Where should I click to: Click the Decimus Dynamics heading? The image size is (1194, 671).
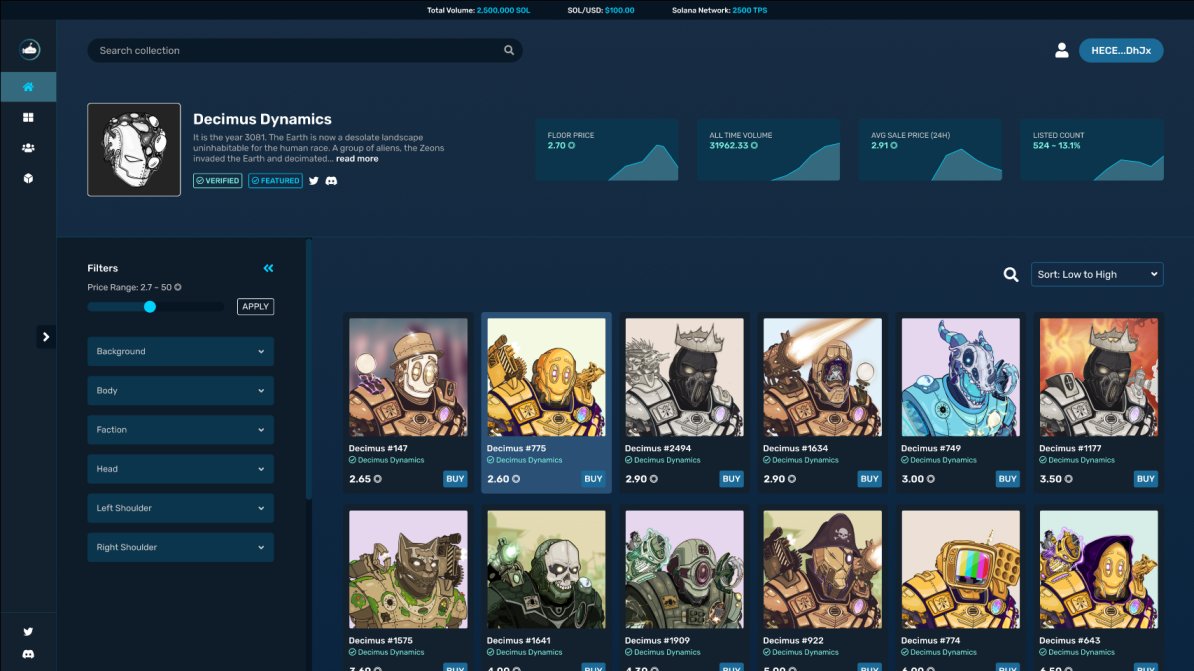(x=262, y=119)
